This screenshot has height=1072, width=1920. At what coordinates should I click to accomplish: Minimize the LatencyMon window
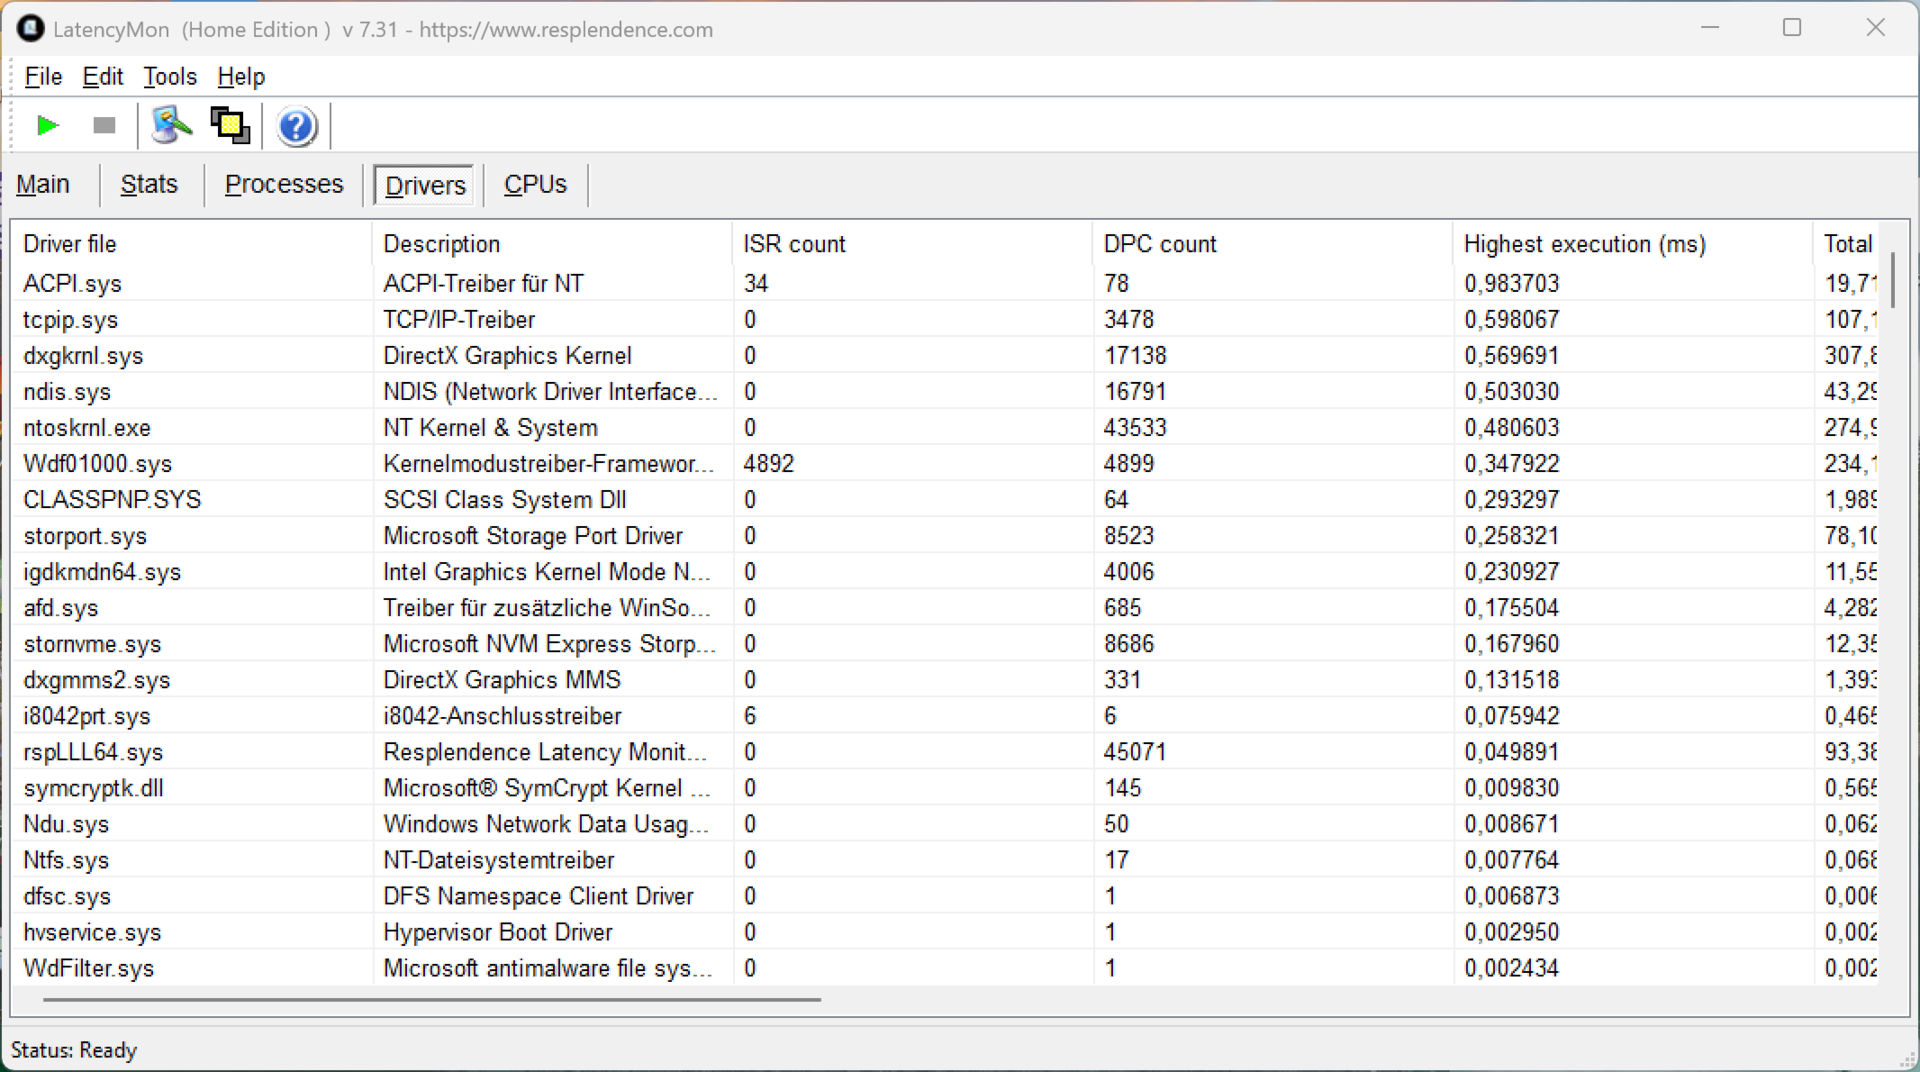tap(1710, 28)
